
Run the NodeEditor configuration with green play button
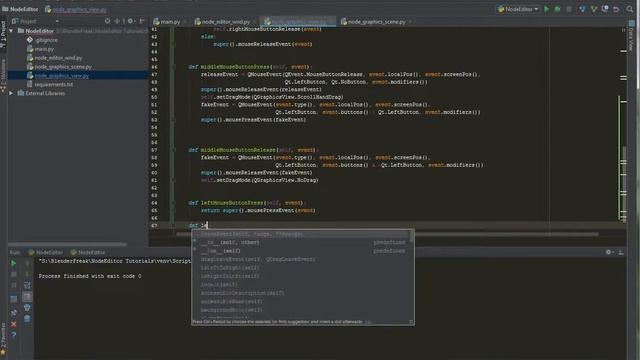tap(547, 9)
